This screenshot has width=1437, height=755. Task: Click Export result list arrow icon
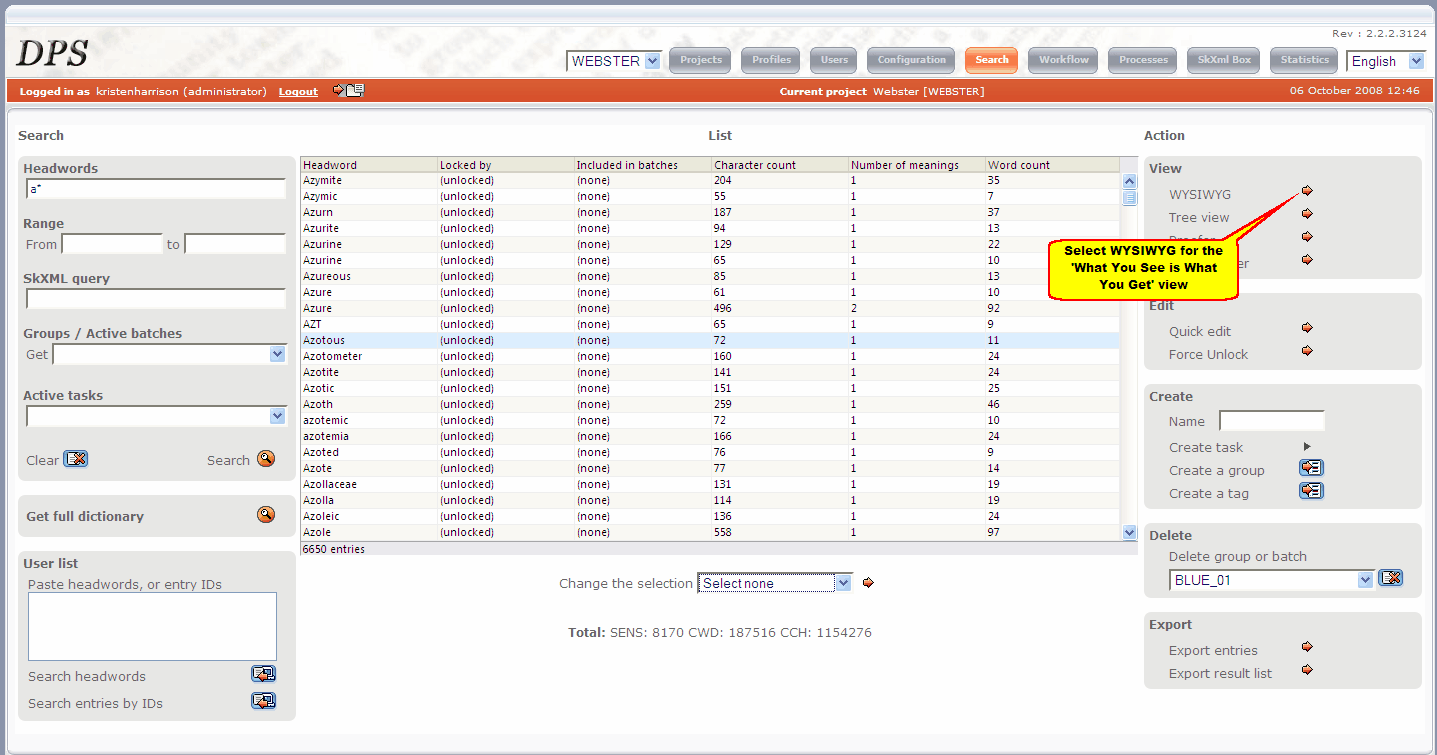(x=1307, y=670)
